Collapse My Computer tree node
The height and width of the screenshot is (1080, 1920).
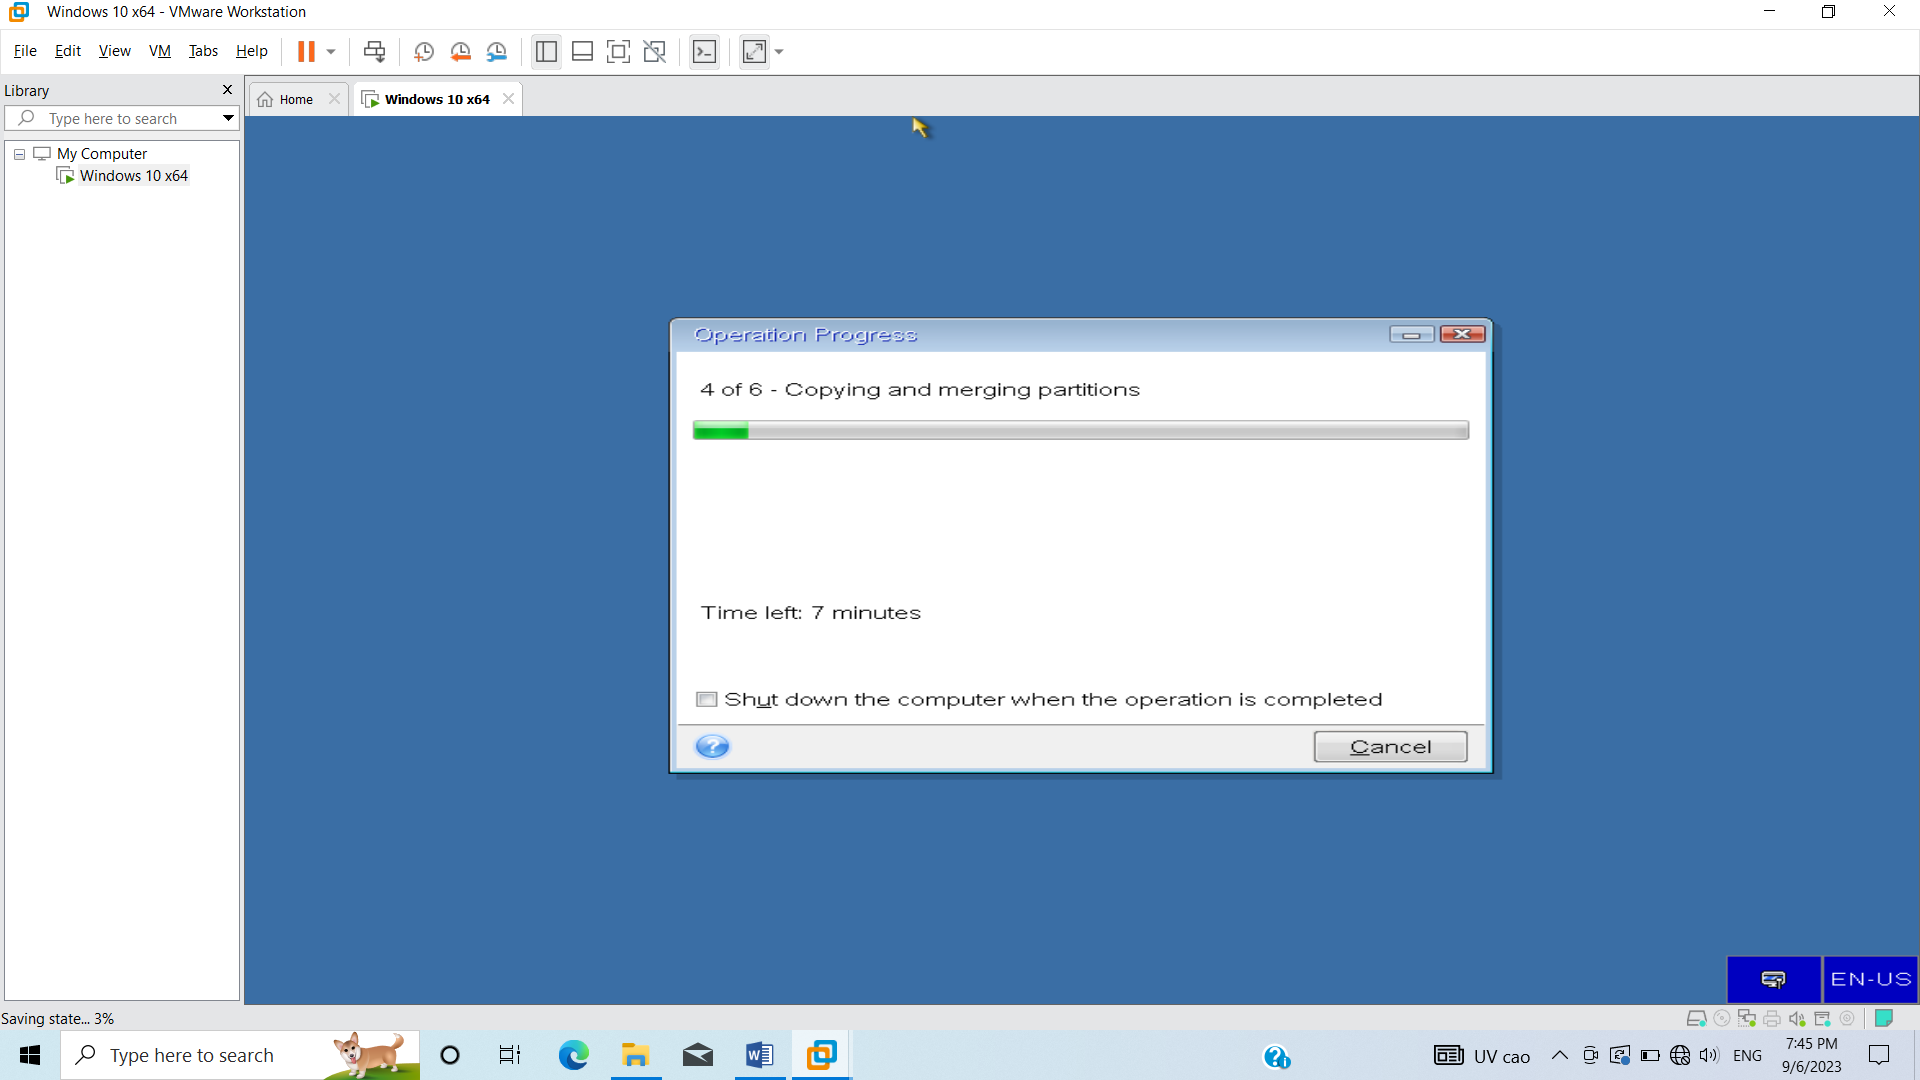pyautogui.click(x=19, y=154)
